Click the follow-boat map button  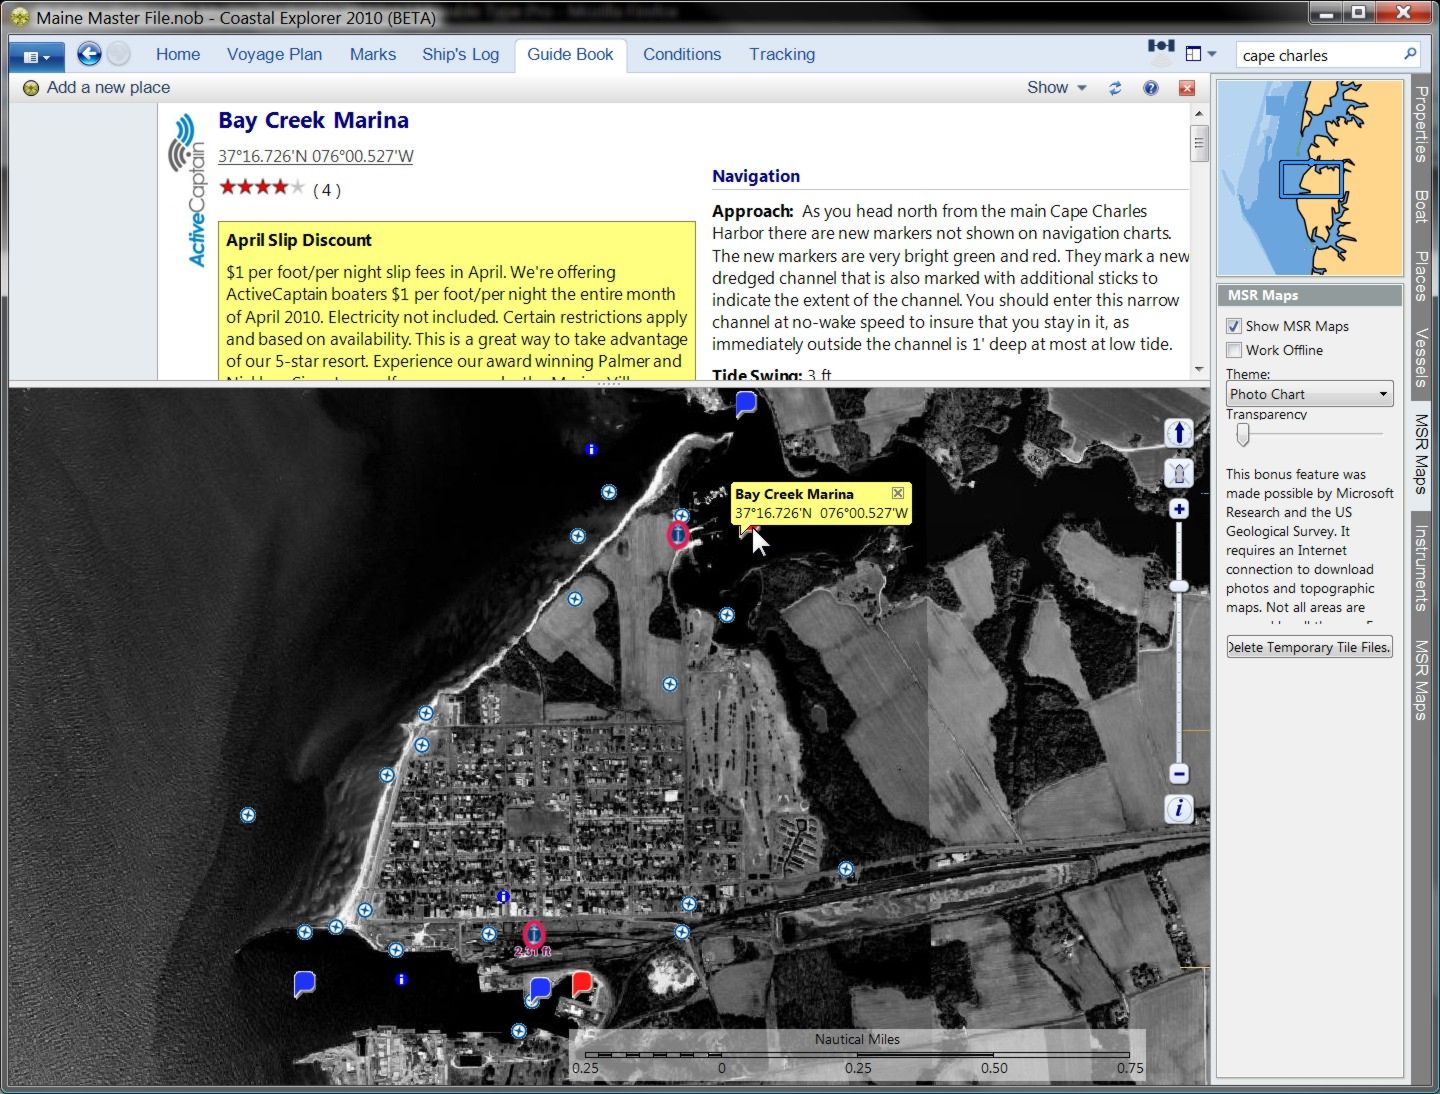[1179, 472]
